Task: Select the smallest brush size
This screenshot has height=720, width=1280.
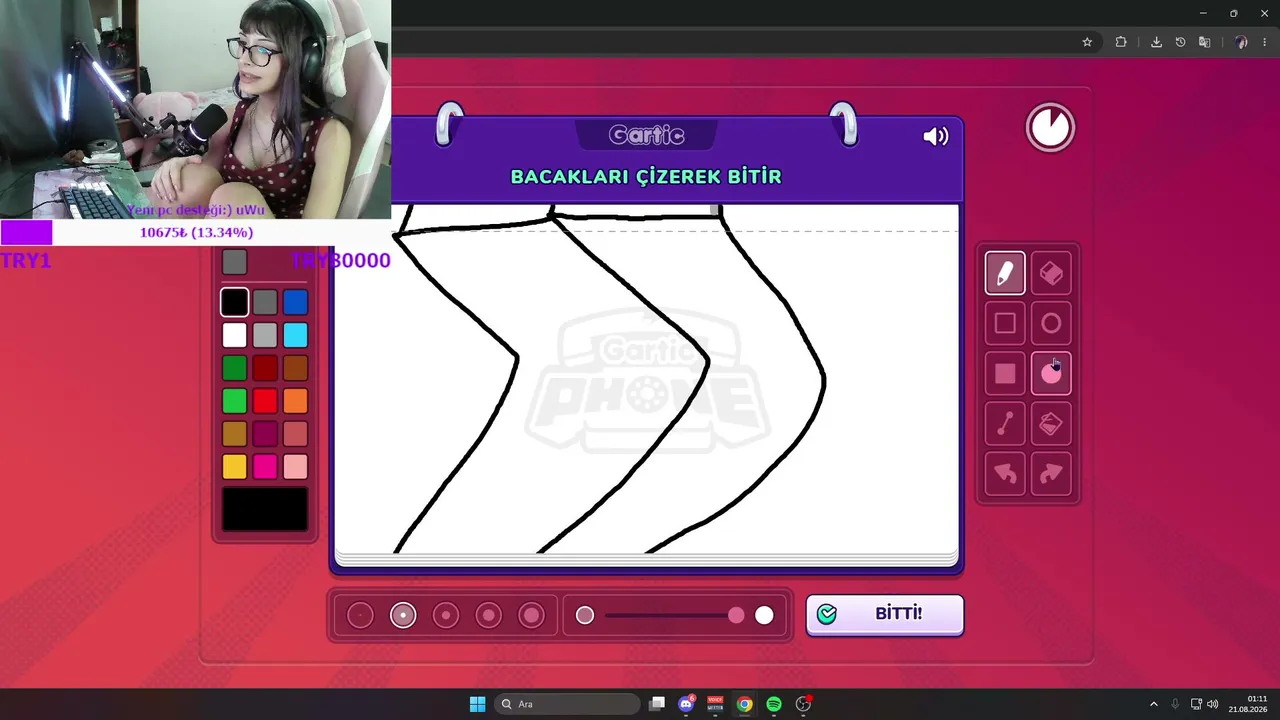Action: click(360, 615)
